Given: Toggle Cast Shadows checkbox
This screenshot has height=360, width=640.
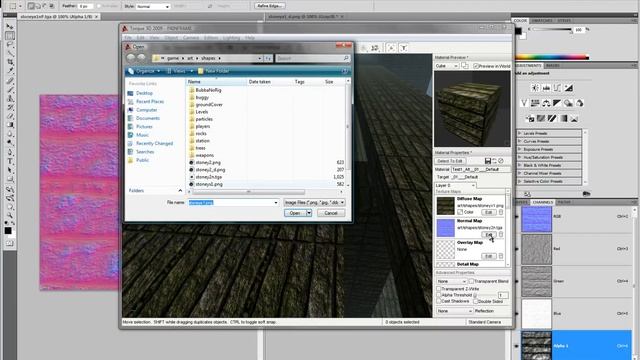Looking at the screenshot, I should [x=439, y=301].
